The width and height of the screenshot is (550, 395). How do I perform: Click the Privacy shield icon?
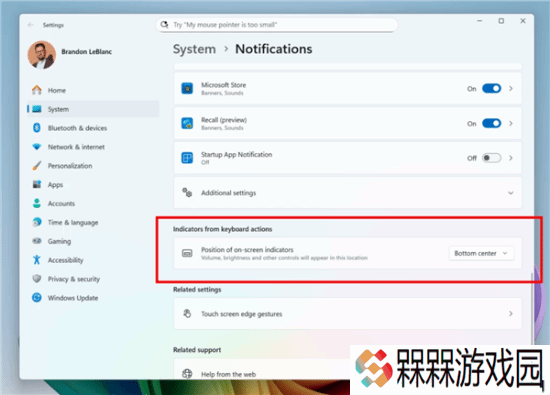36,279
